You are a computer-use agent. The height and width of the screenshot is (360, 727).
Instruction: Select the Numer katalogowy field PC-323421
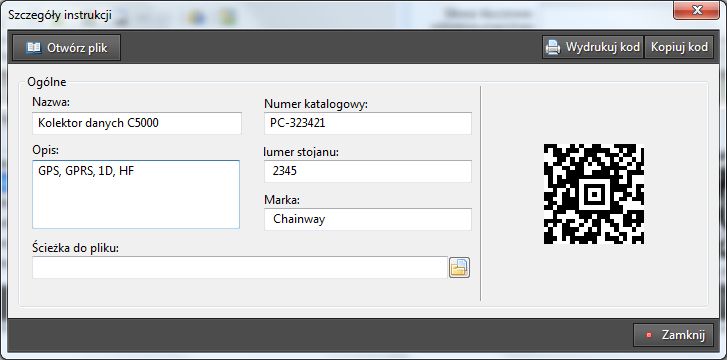coord(368,123)
